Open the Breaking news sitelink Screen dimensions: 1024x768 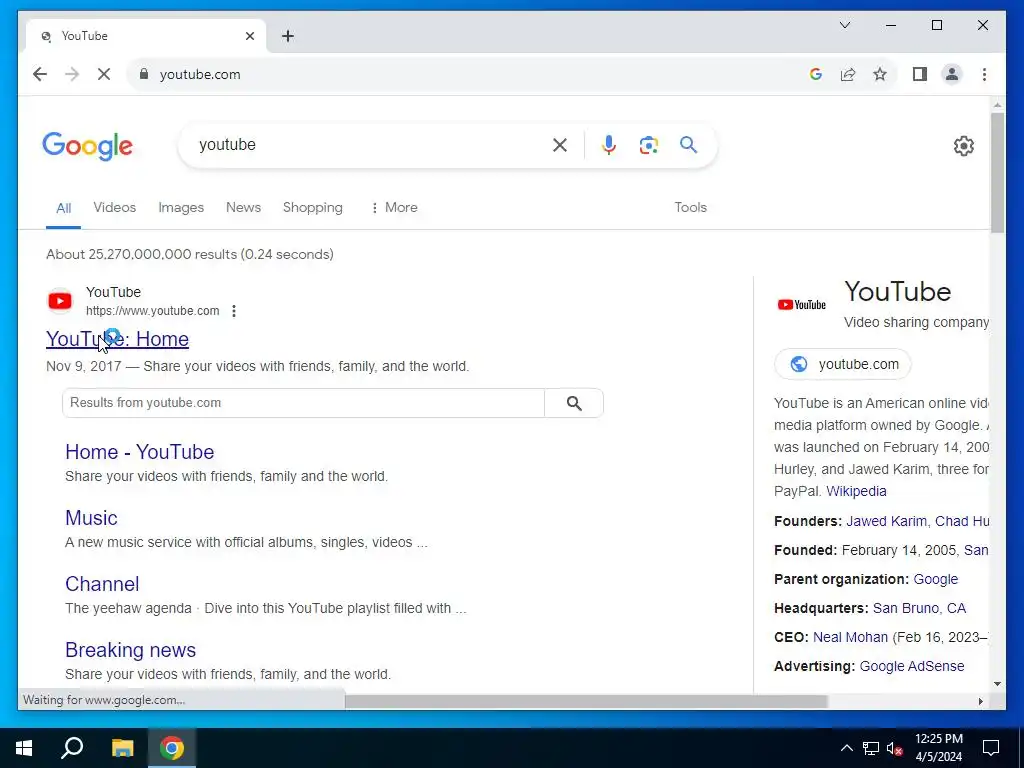tap(131, 650)
